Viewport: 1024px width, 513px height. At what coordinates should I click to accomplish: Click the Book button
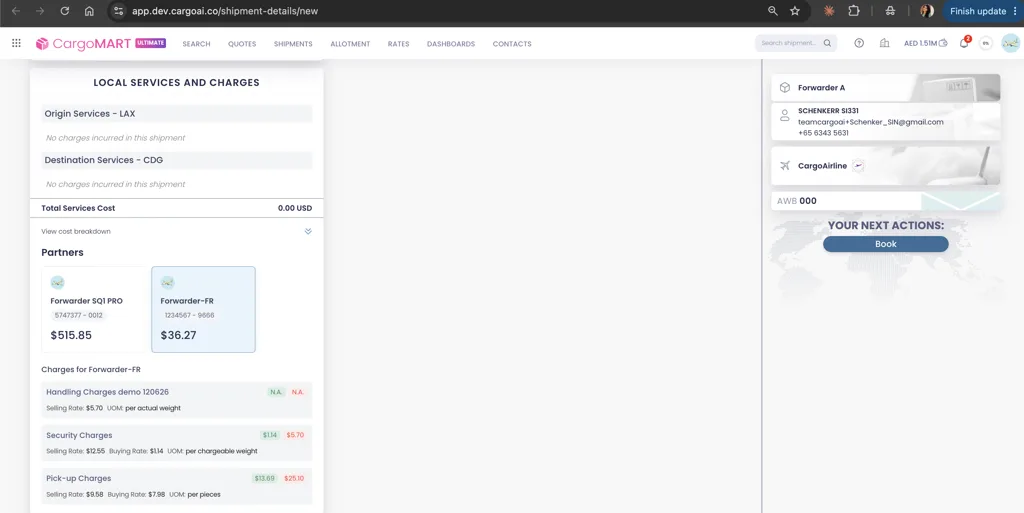(886, 244)
